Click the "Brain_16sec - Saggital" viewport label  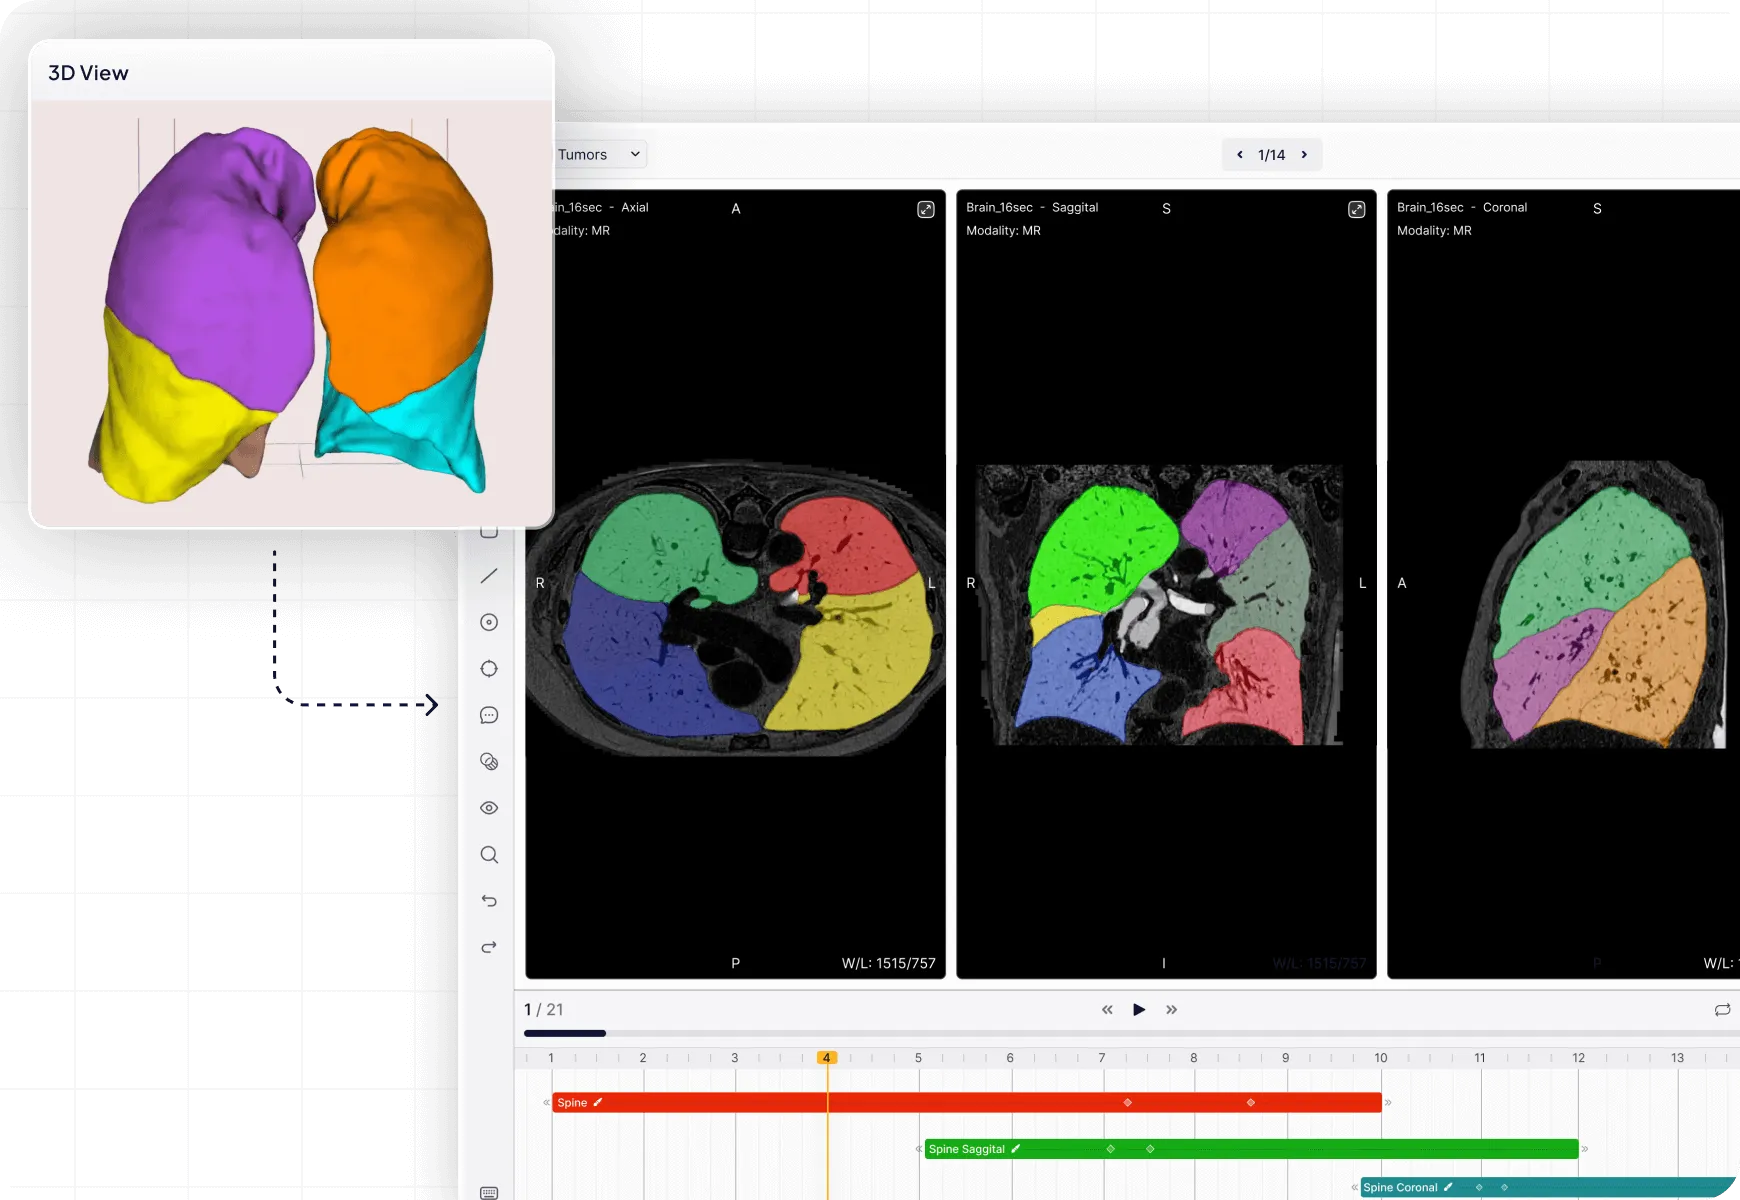(1032, 207)
